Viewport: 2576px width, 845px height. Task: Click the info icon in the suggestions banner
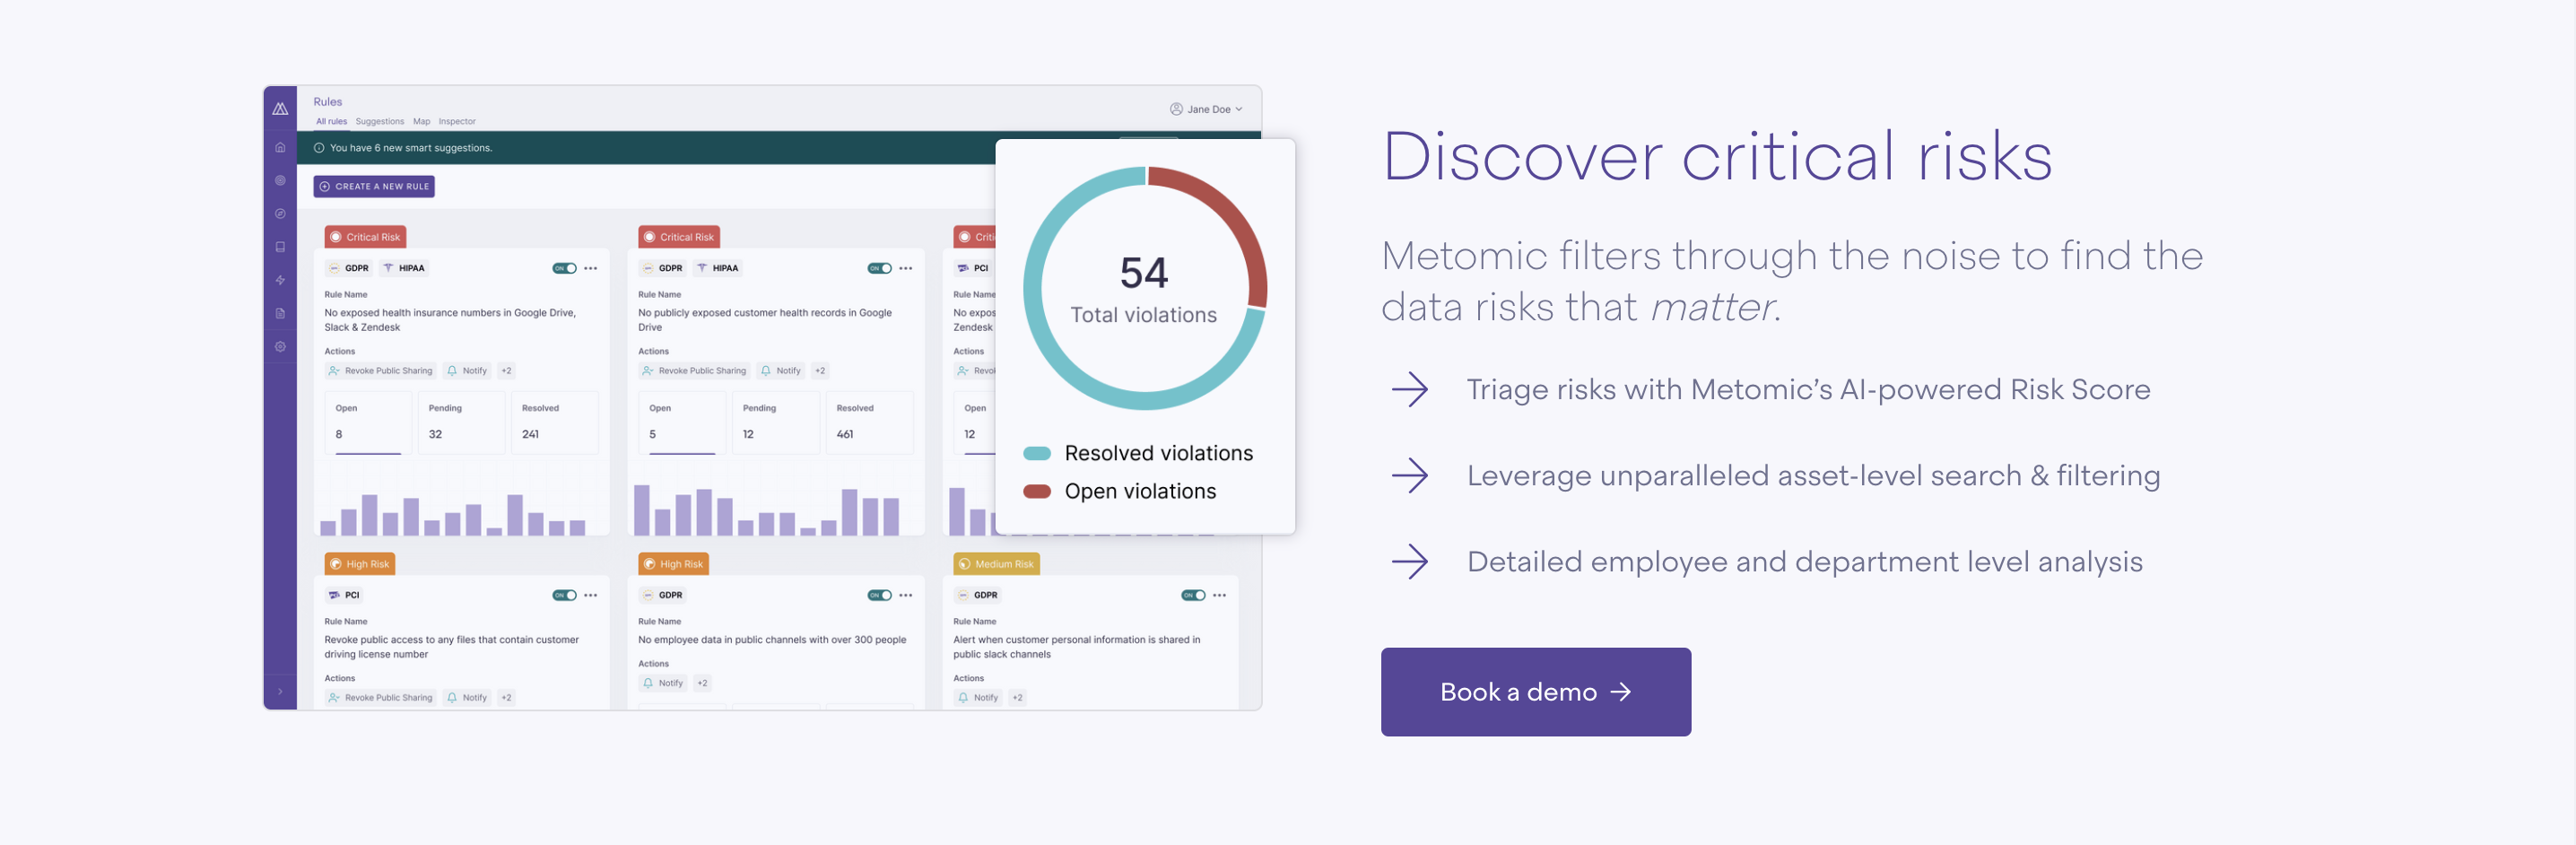[x=319, y=148]
